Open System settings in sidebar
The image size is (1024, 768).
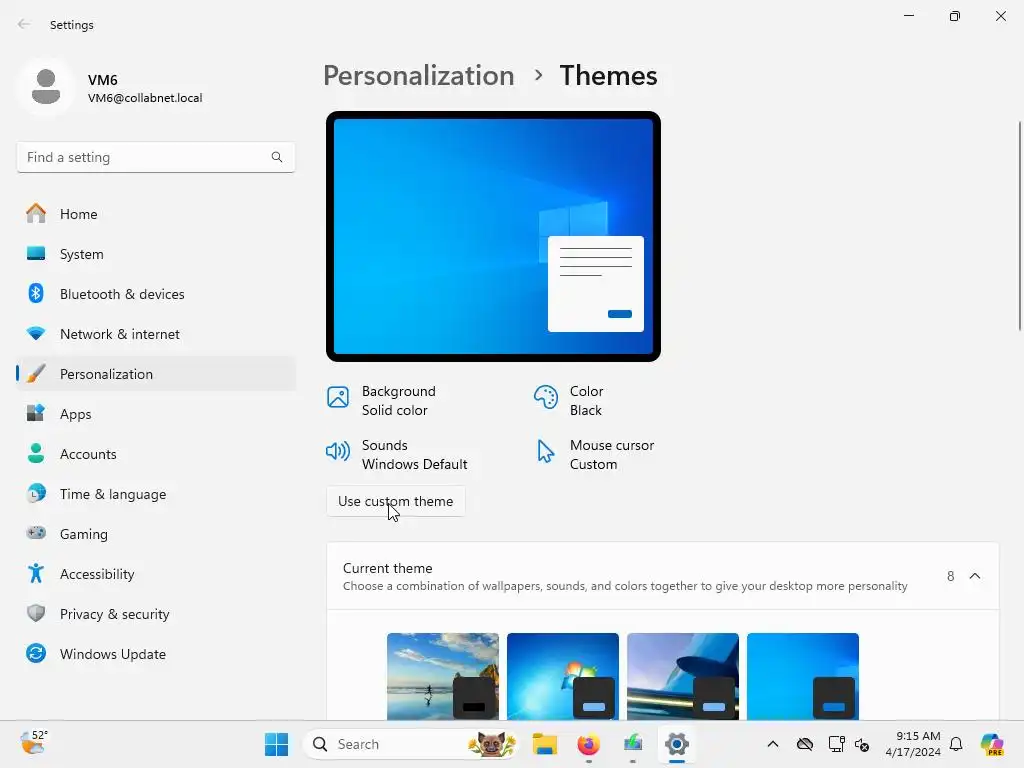pos(155,254)
